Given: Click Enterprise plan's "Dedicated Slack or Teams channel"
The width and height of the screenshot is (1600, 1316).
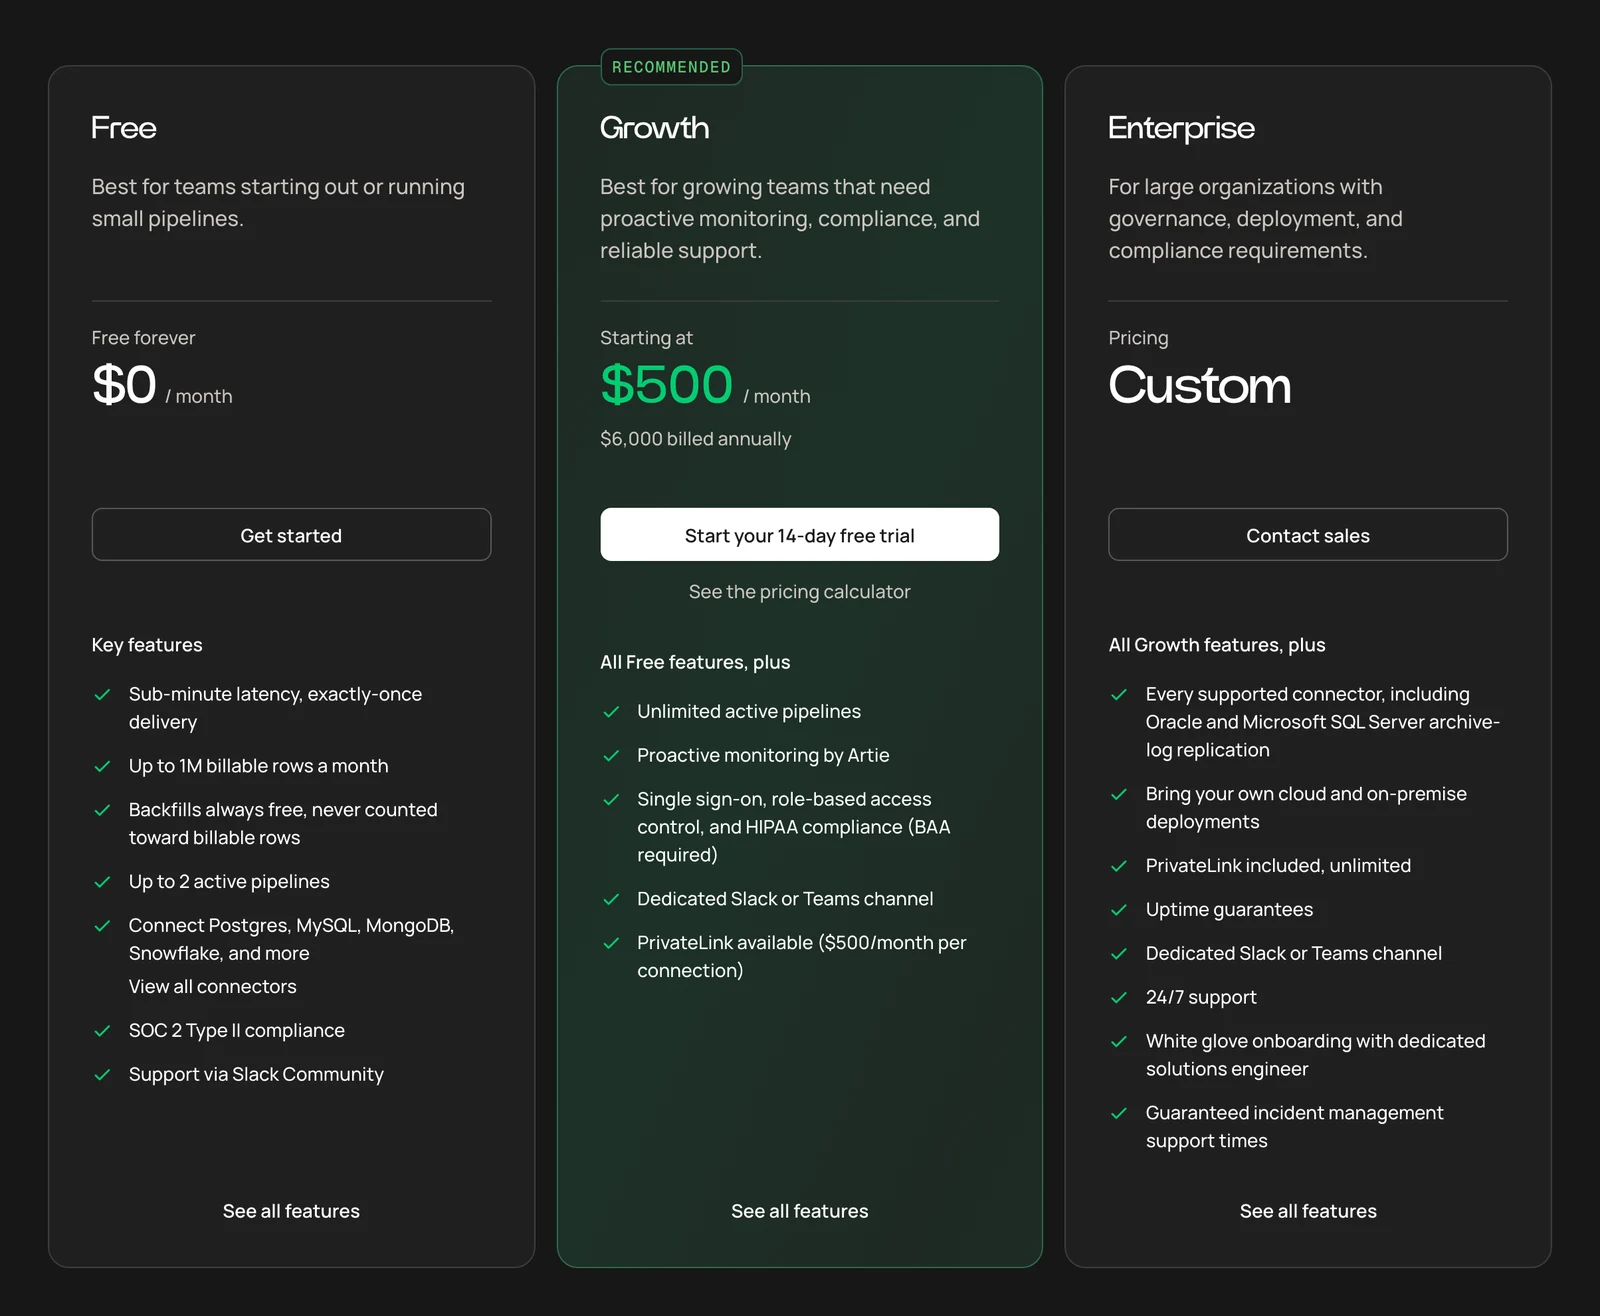Looking at the screenshot, I should click(x=1294, y=954).
